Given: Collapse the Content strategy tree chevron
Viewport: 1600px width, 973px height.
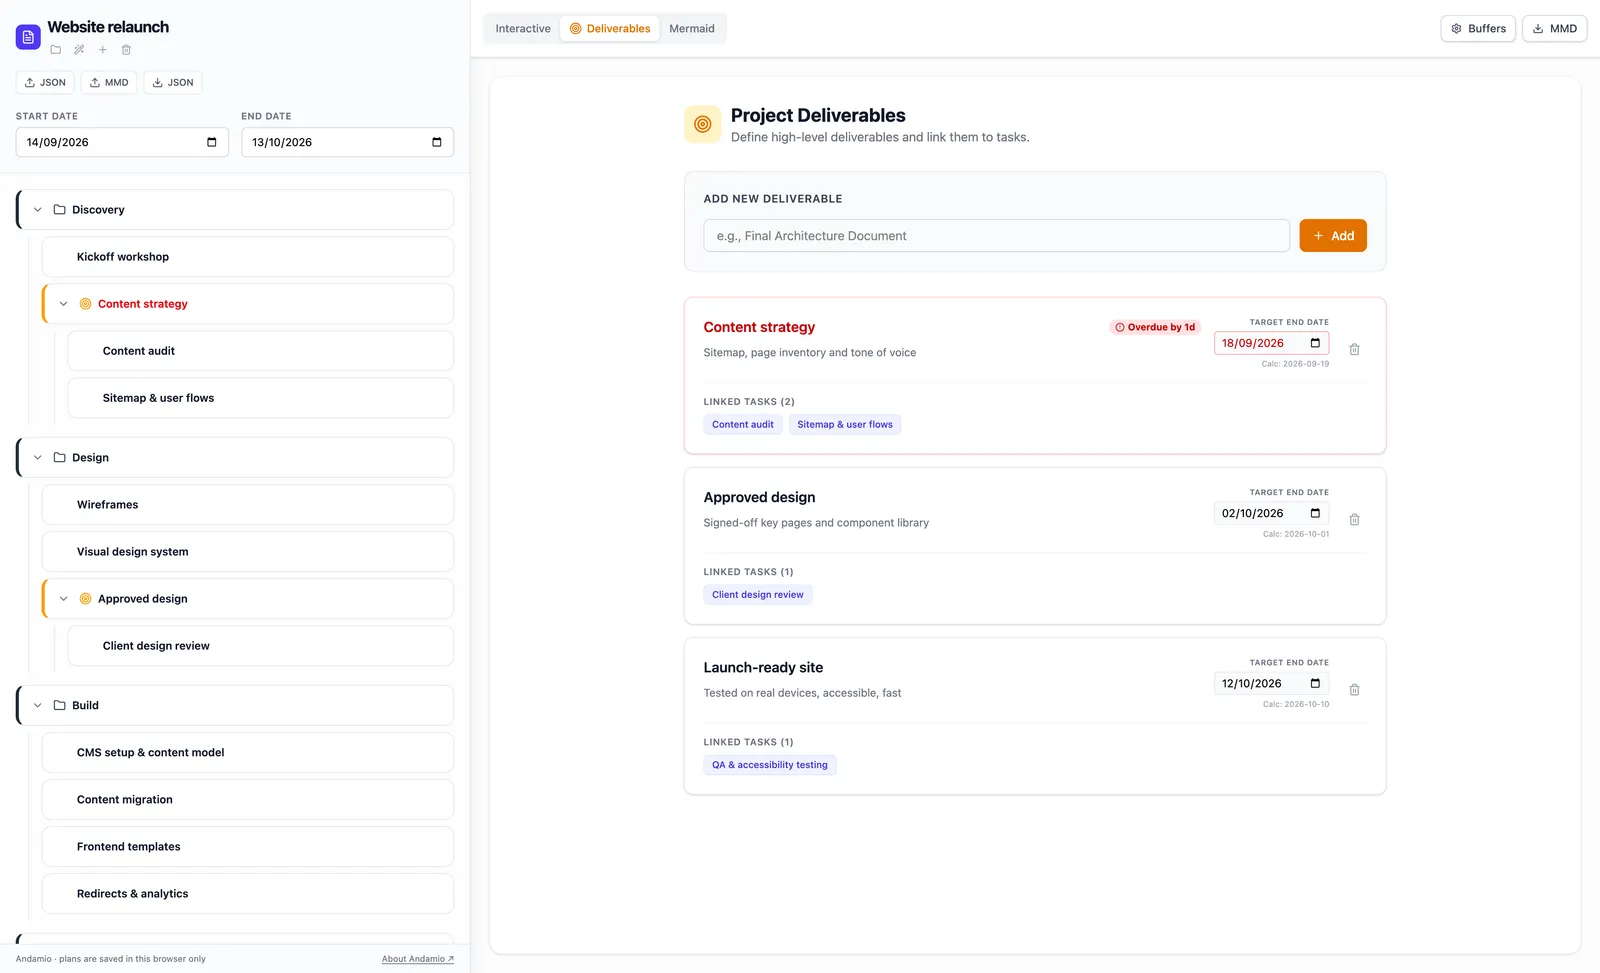Looking at the screenshot, I should tap(64, 304).
